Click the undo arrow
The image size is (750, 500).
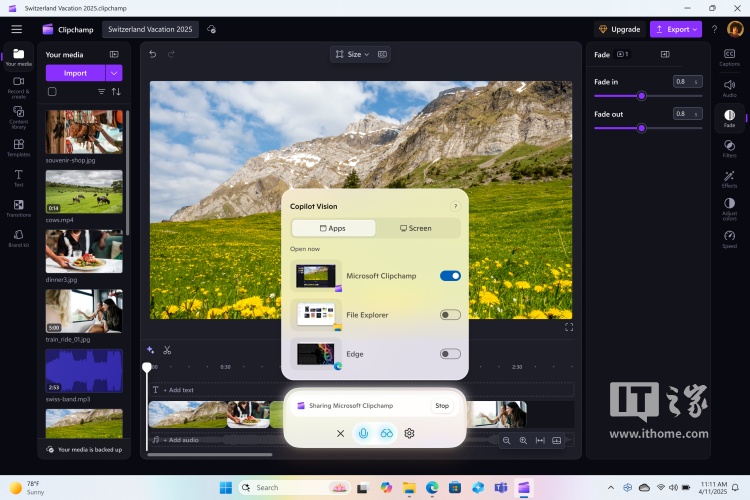coord(153,54)
